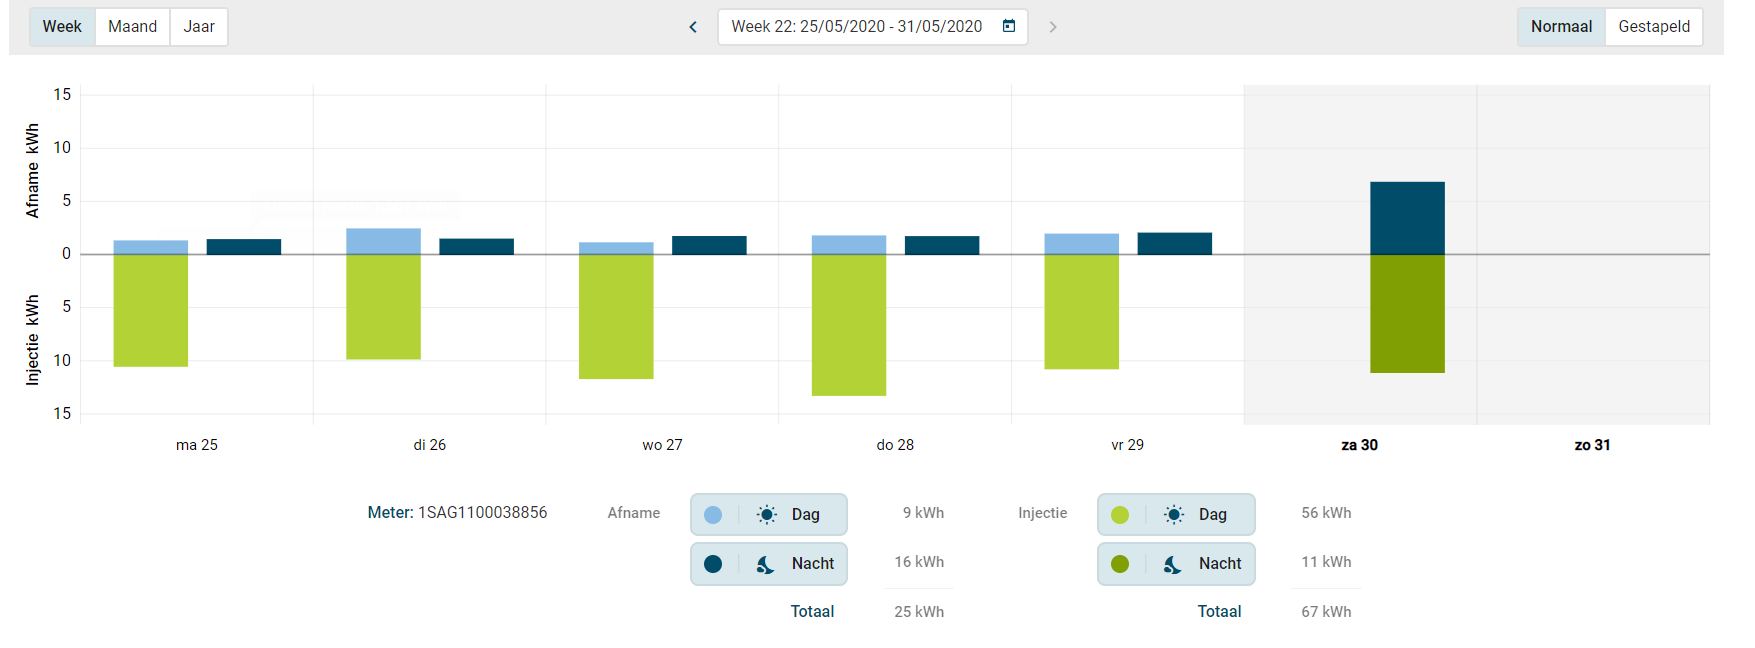Go to previous week with left chevron
This screenshot has height=648, width=1755.
tap(693, 27)
